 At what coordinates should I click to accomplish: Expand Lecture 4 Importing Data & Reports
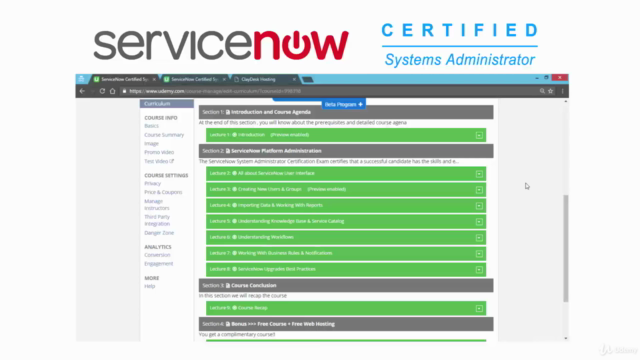[479, 206]
